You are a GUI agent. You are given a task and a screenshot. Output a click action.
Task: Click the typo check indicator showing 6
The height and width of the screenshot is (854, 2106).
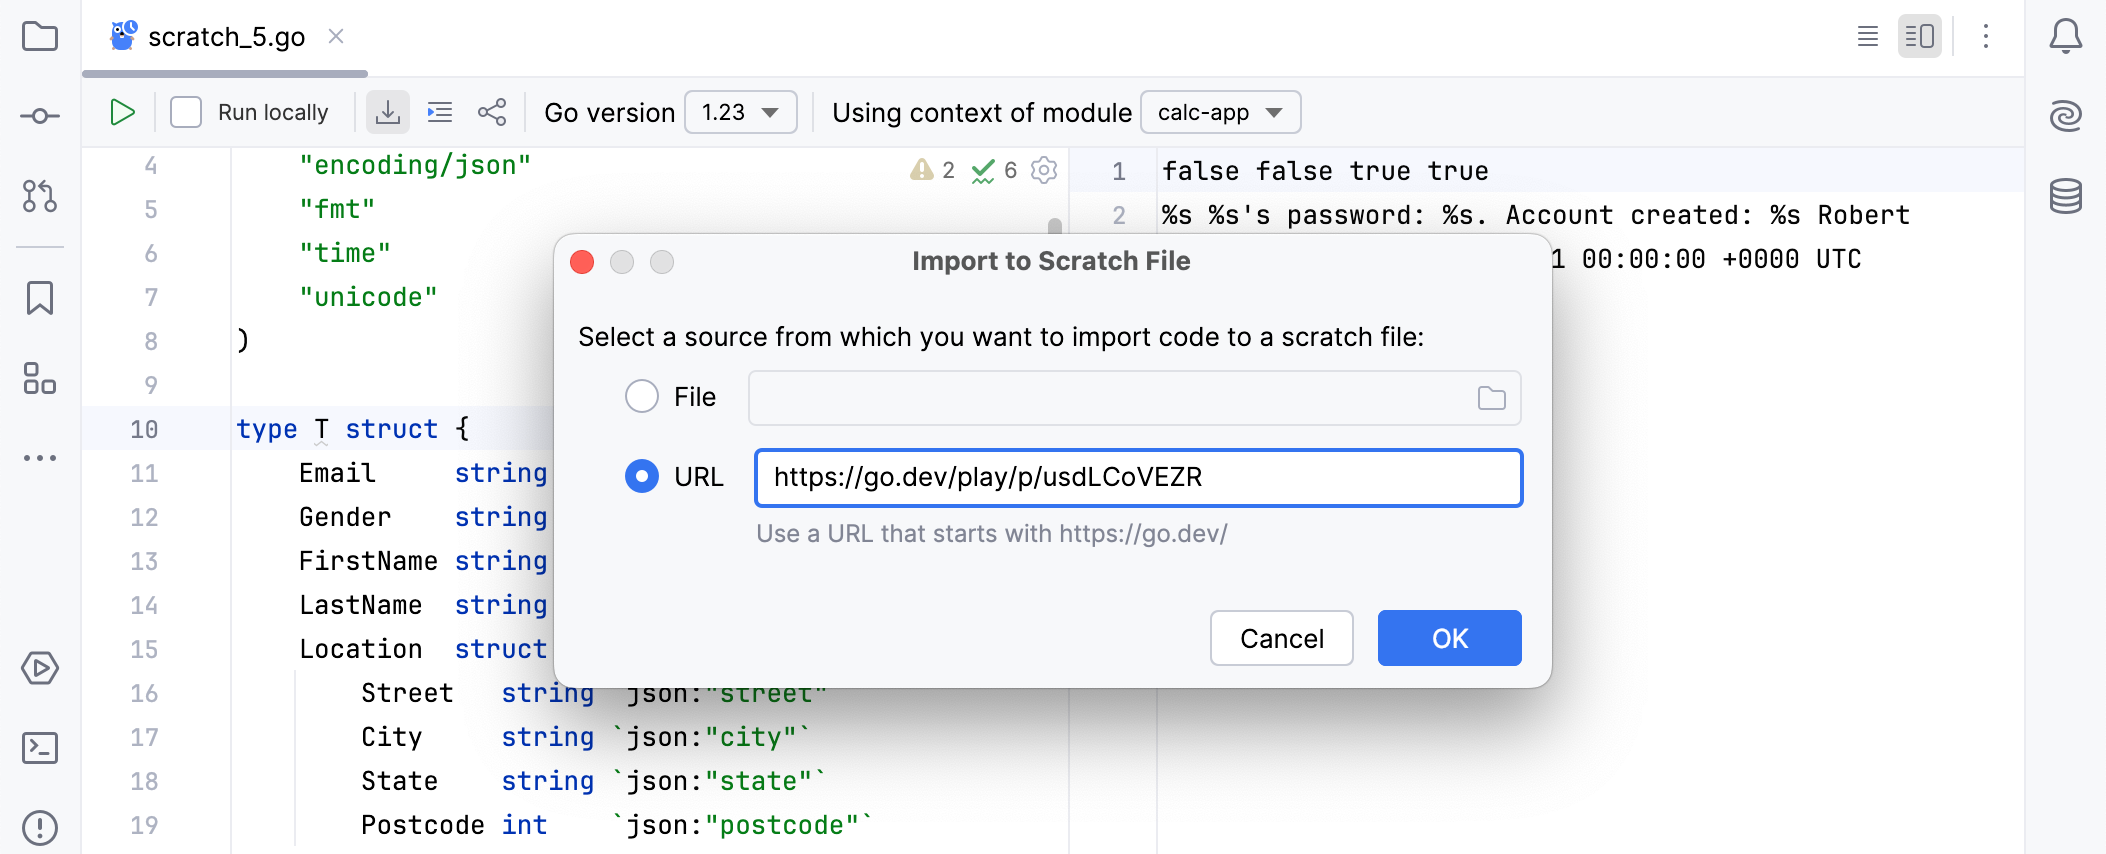[x=995, y=170]
